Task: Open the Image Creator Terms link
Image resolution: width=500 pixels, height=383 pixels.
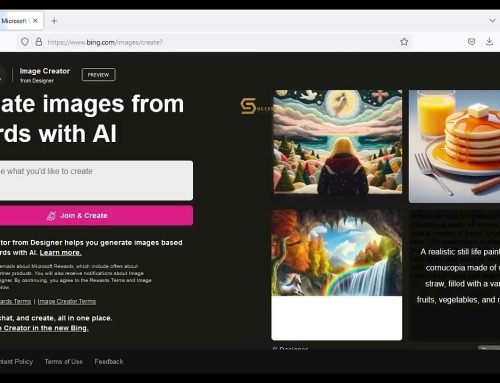Action: [x=67, y=301]
